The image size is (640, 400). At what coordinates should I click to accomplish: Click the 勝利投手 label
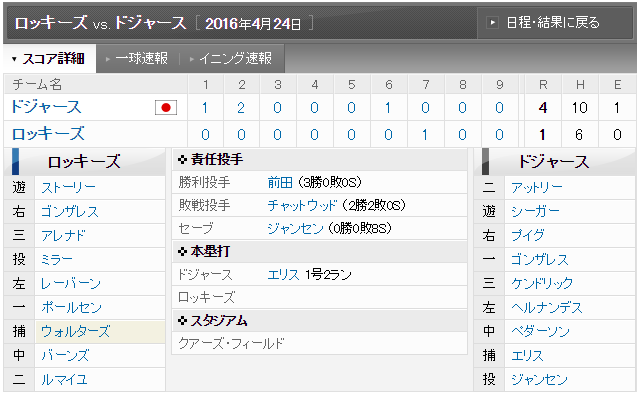[204, 182]
